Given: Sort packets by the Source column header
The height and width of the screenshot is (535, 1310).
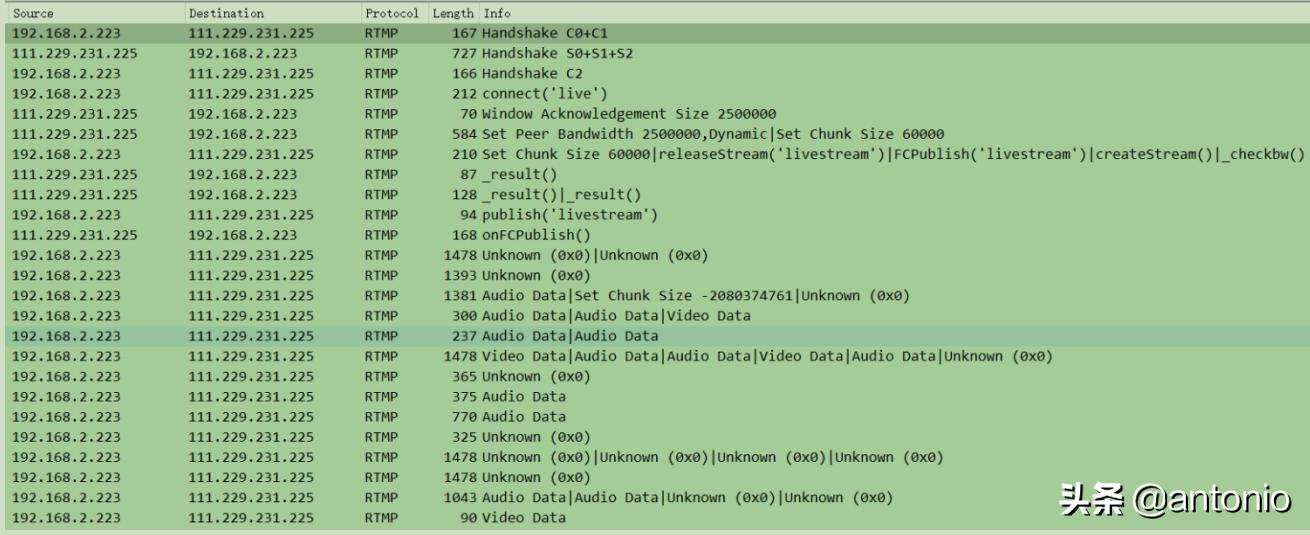Looking at the screenshot, I should [33, 14].
